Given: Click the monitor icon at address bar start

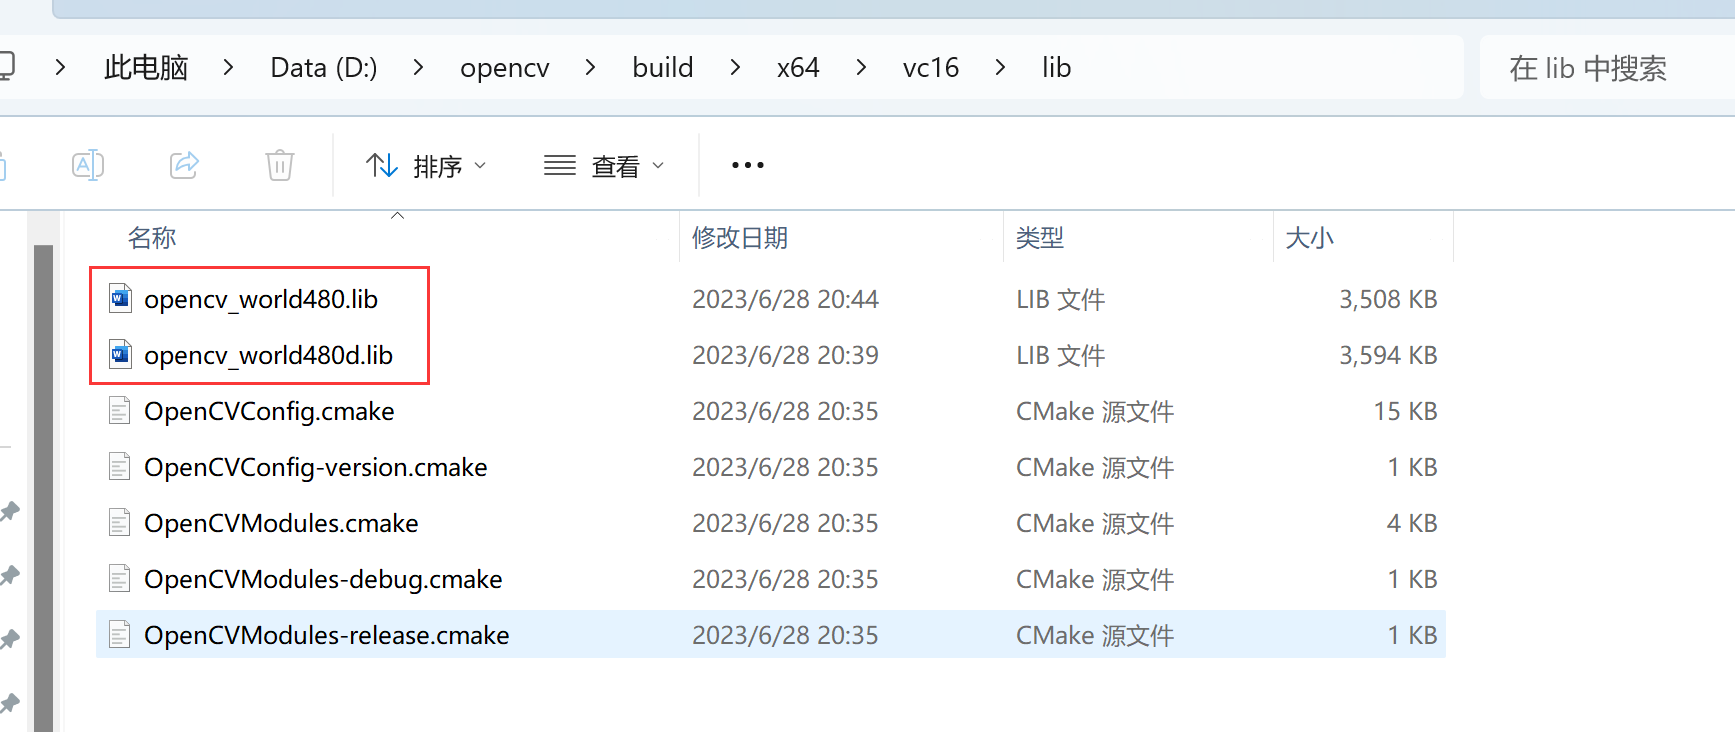Looking at the screenshot, I should pos(6,66).
